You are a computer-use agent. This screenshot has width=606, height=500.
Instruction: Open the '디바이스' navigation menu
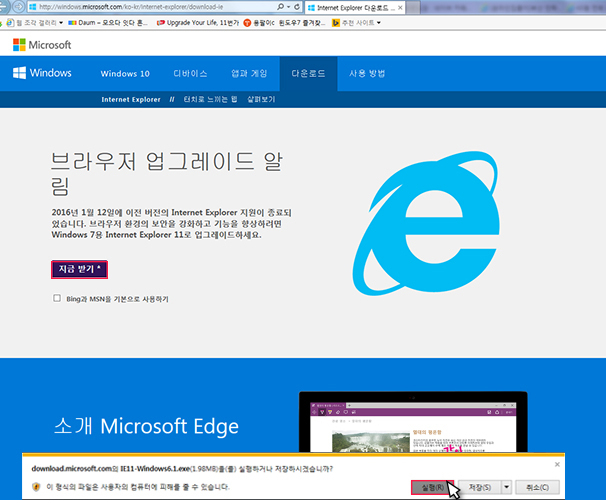coord(190,73)
